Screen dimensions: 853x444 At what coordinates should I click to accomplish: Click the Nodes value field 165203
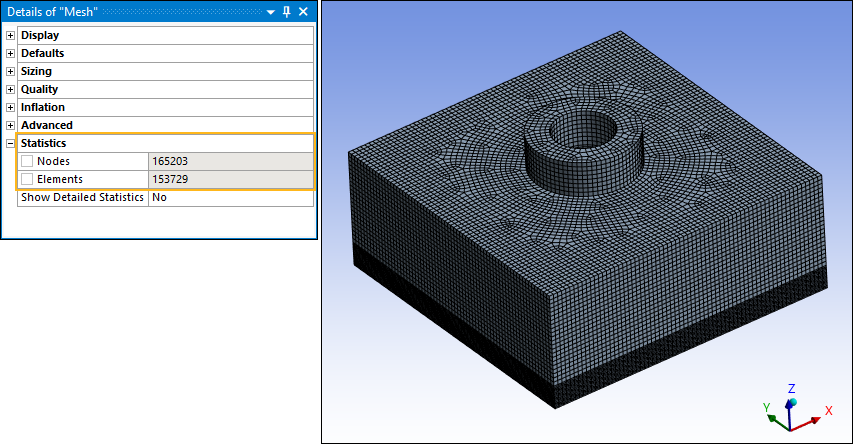click(230, 161)
